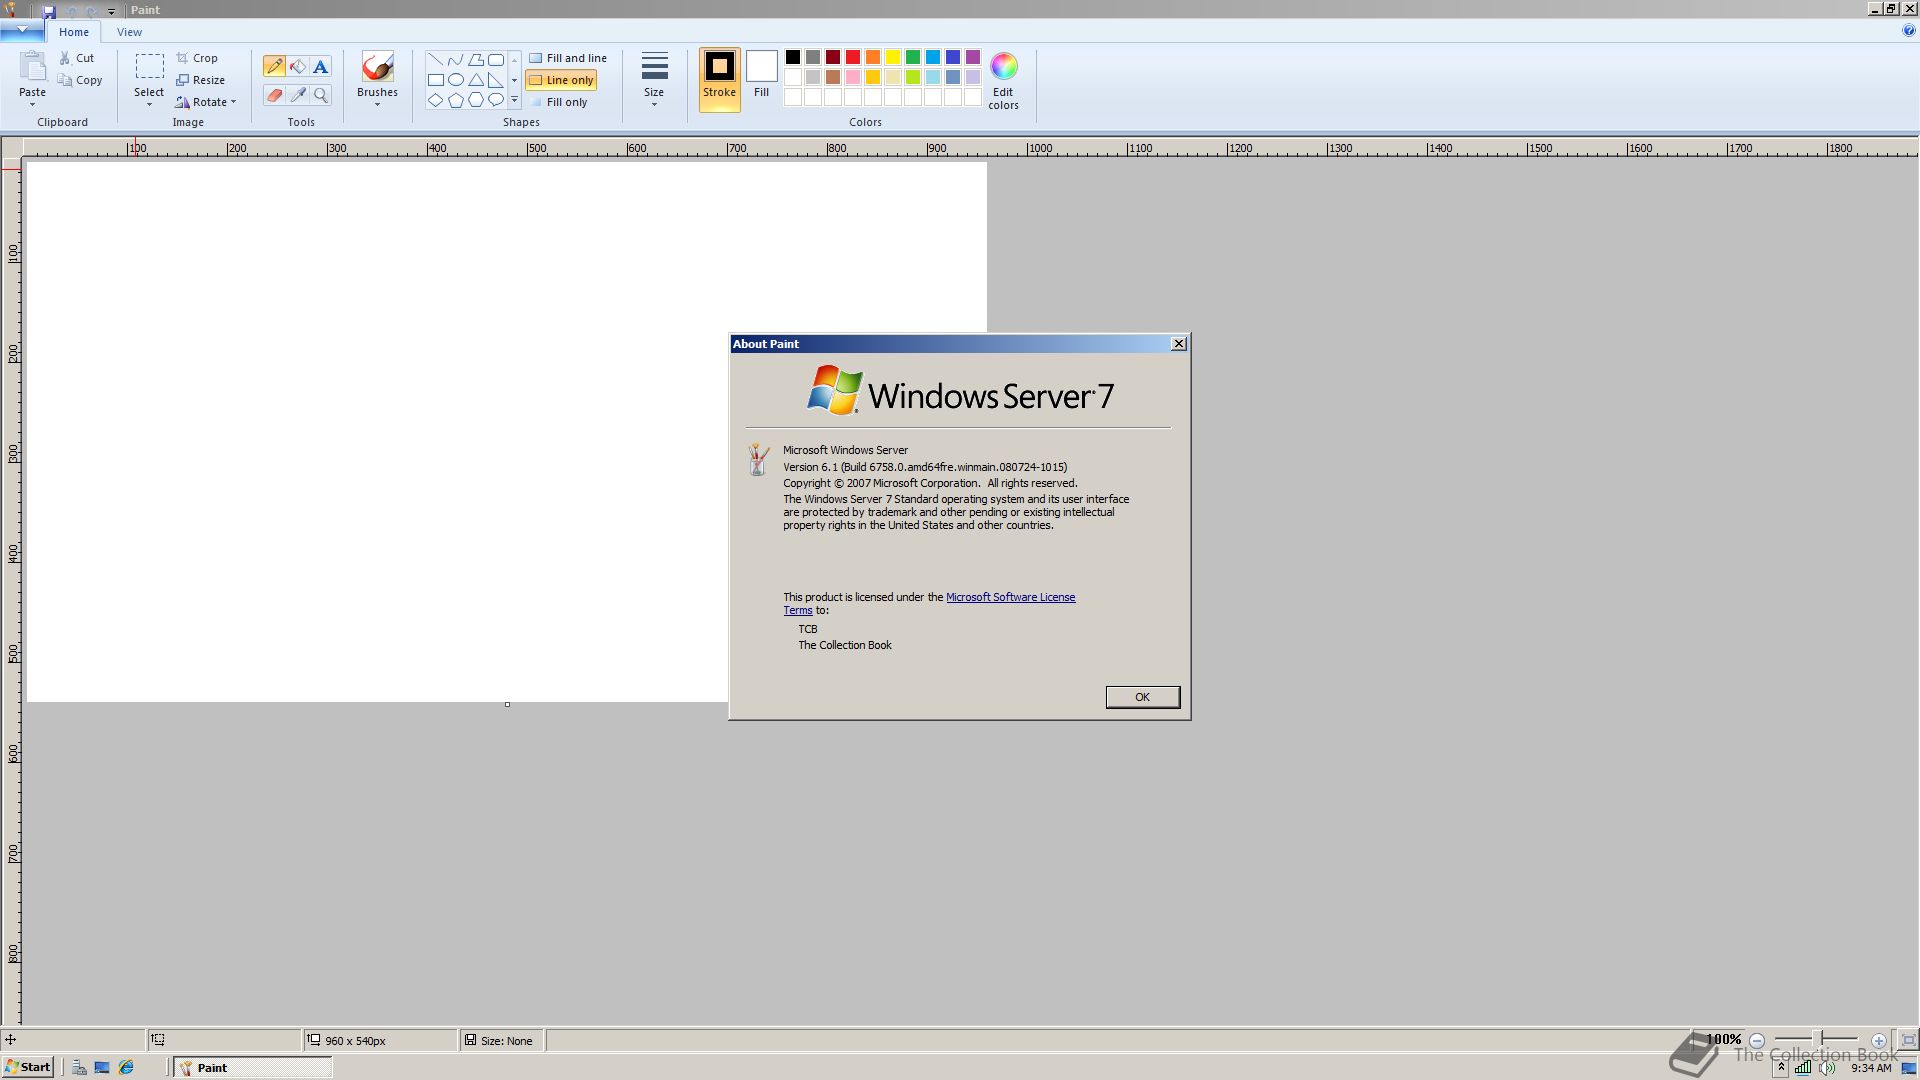Expand the Shapes gallery more arrow

coord(515,100)
